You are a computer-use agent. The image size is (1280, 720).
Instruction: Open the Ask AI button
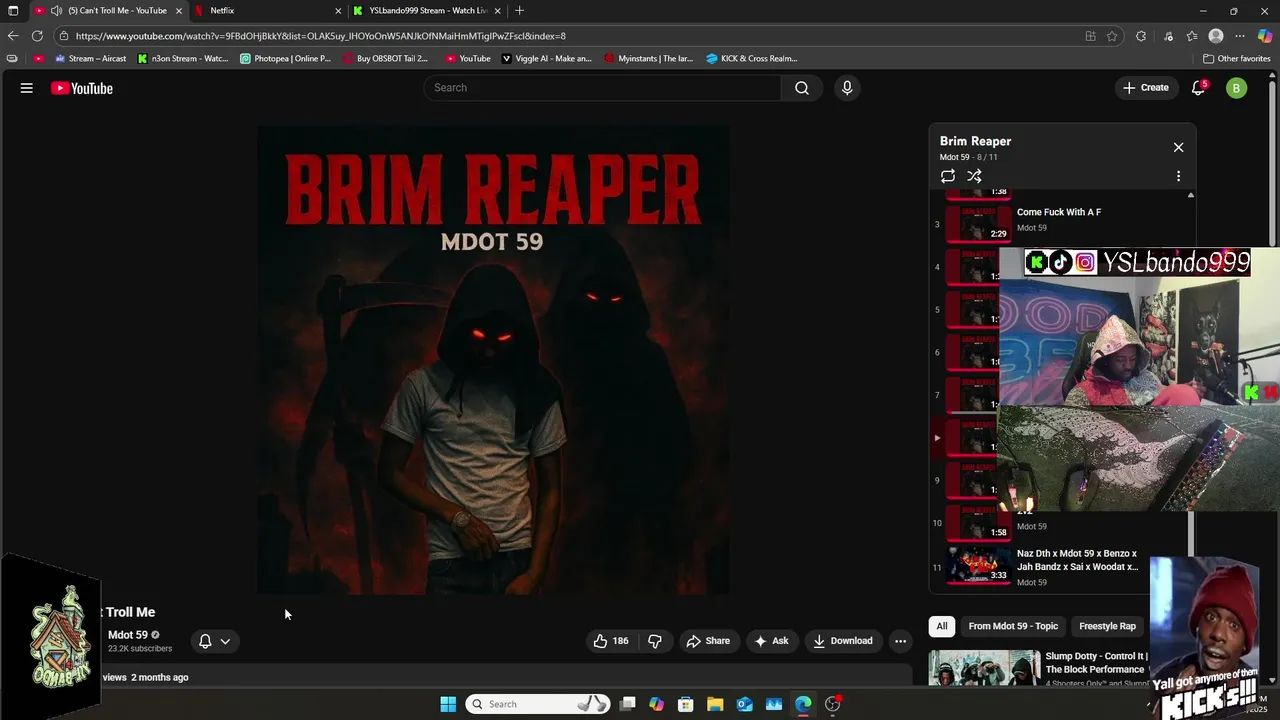click(x=771, y=641)
